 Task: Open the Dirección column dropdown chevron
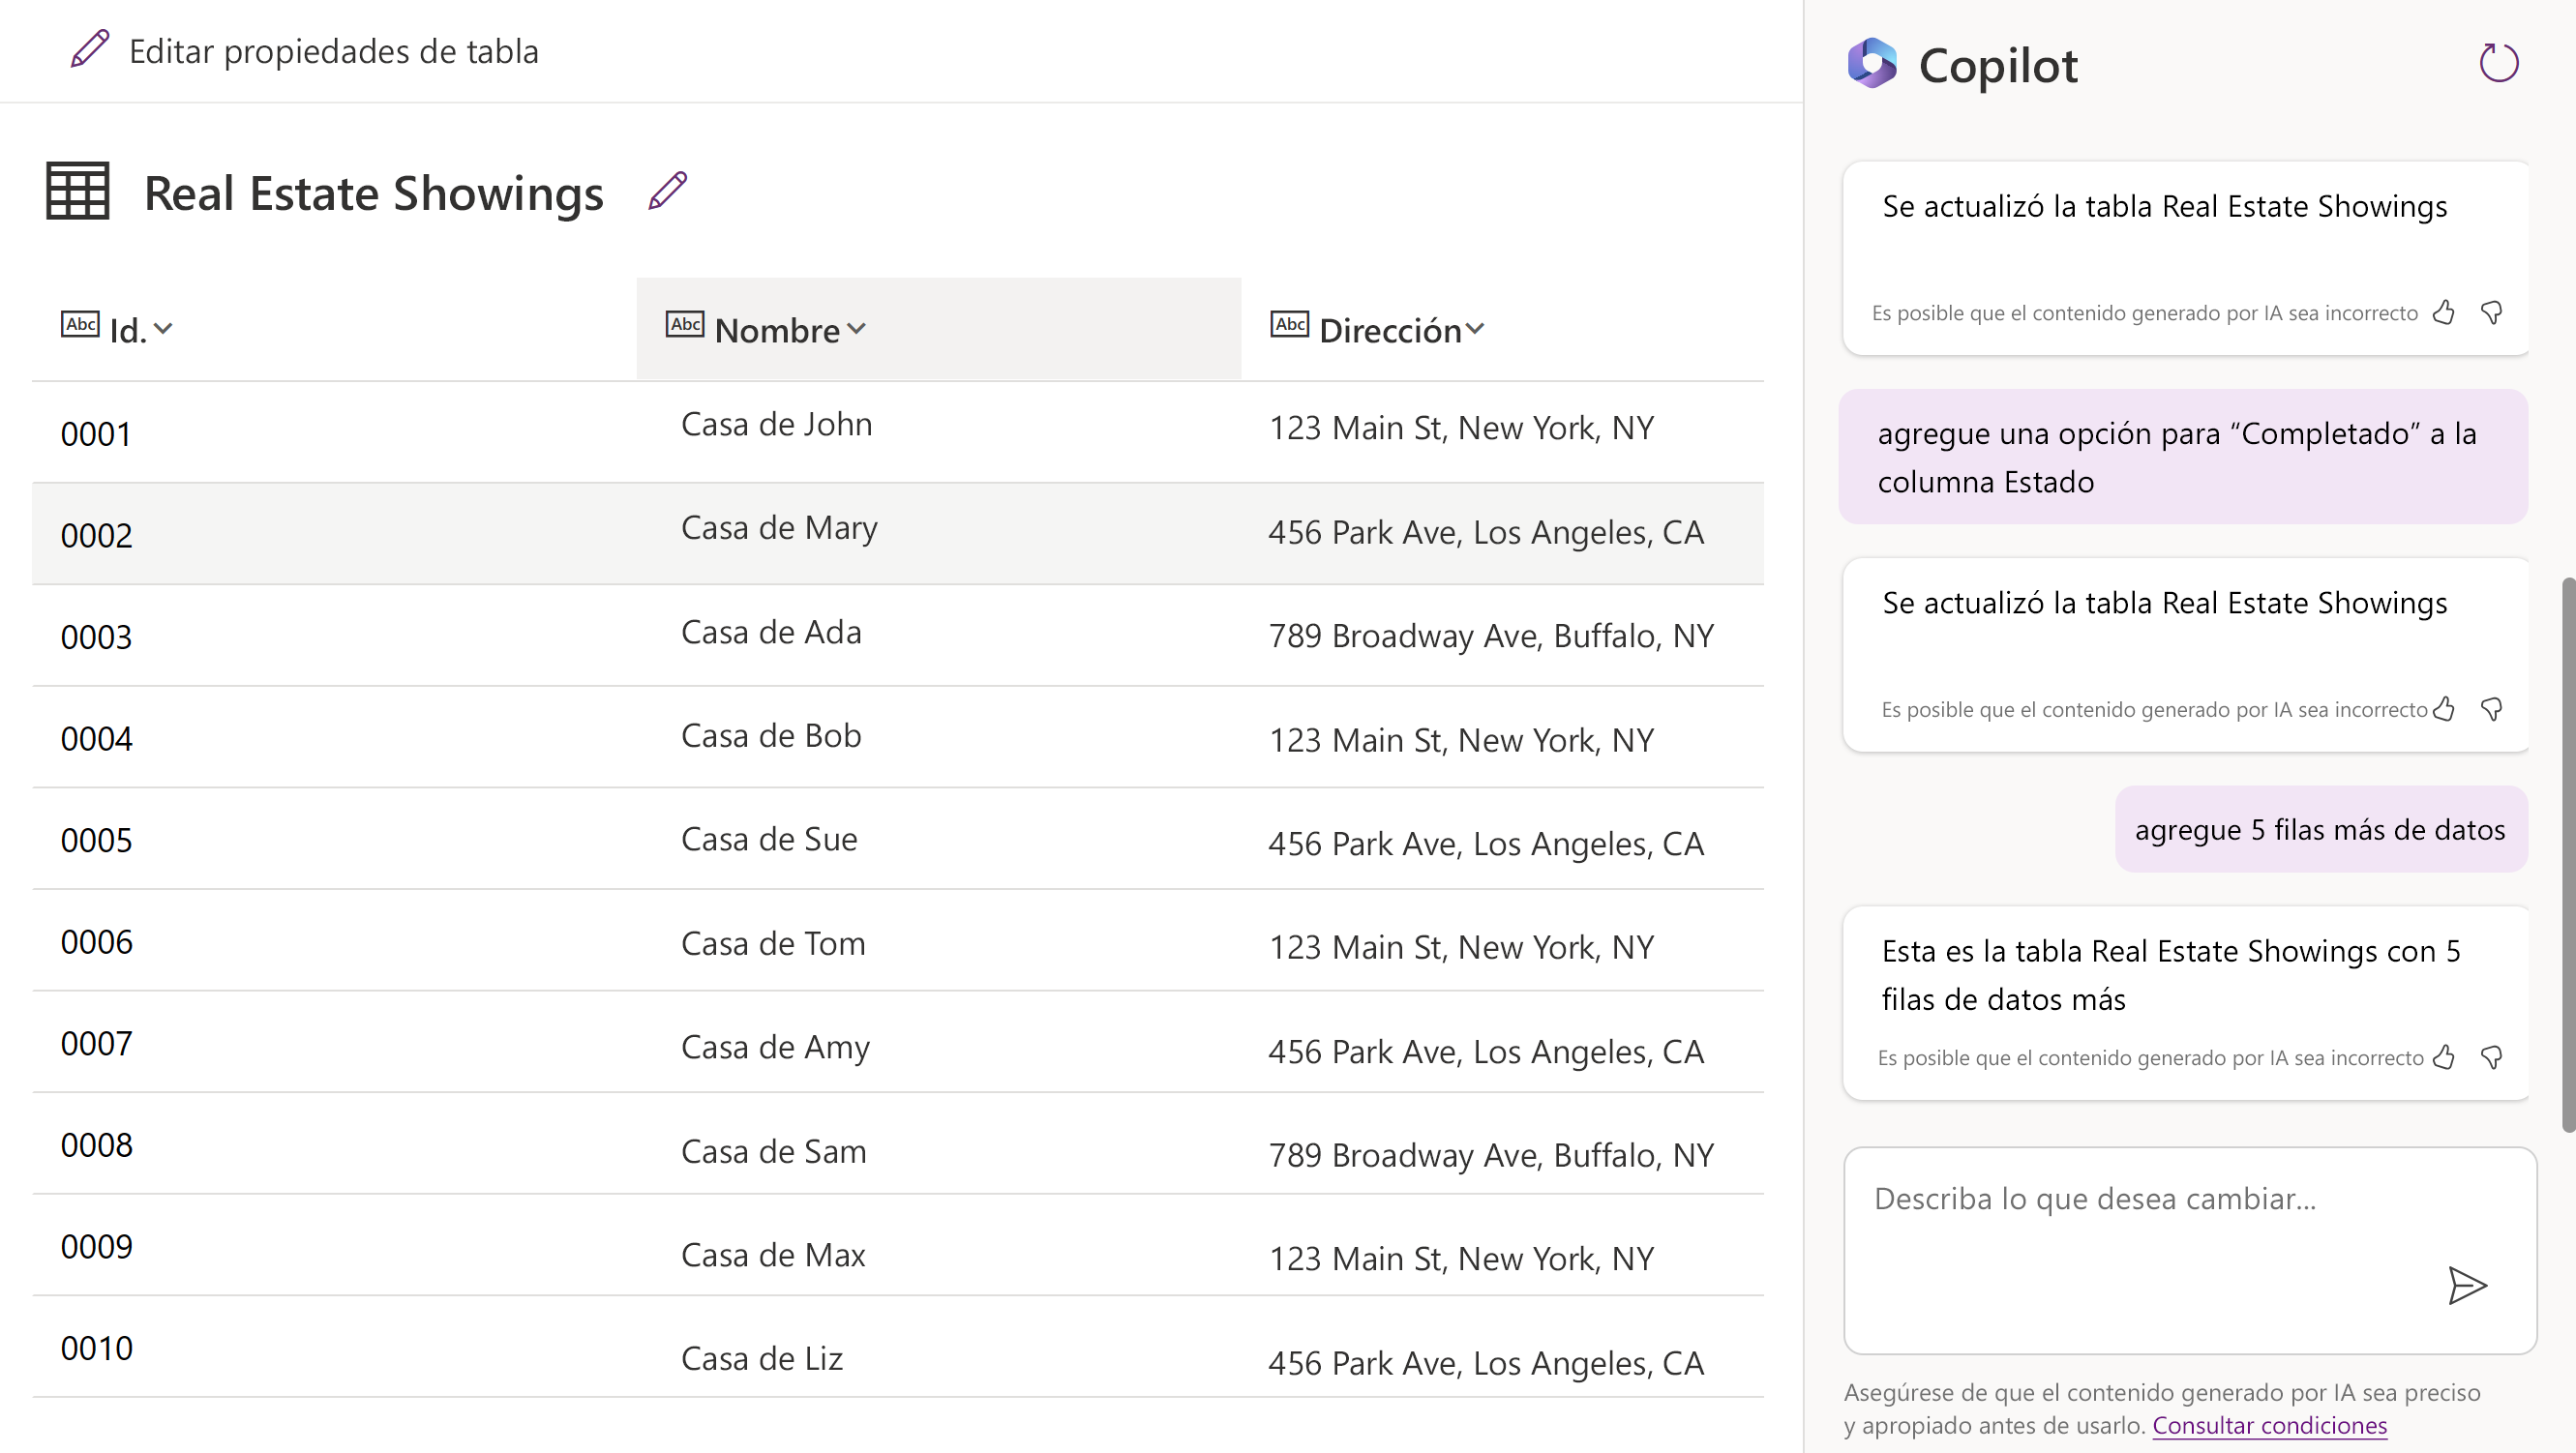pos(1475,329)
